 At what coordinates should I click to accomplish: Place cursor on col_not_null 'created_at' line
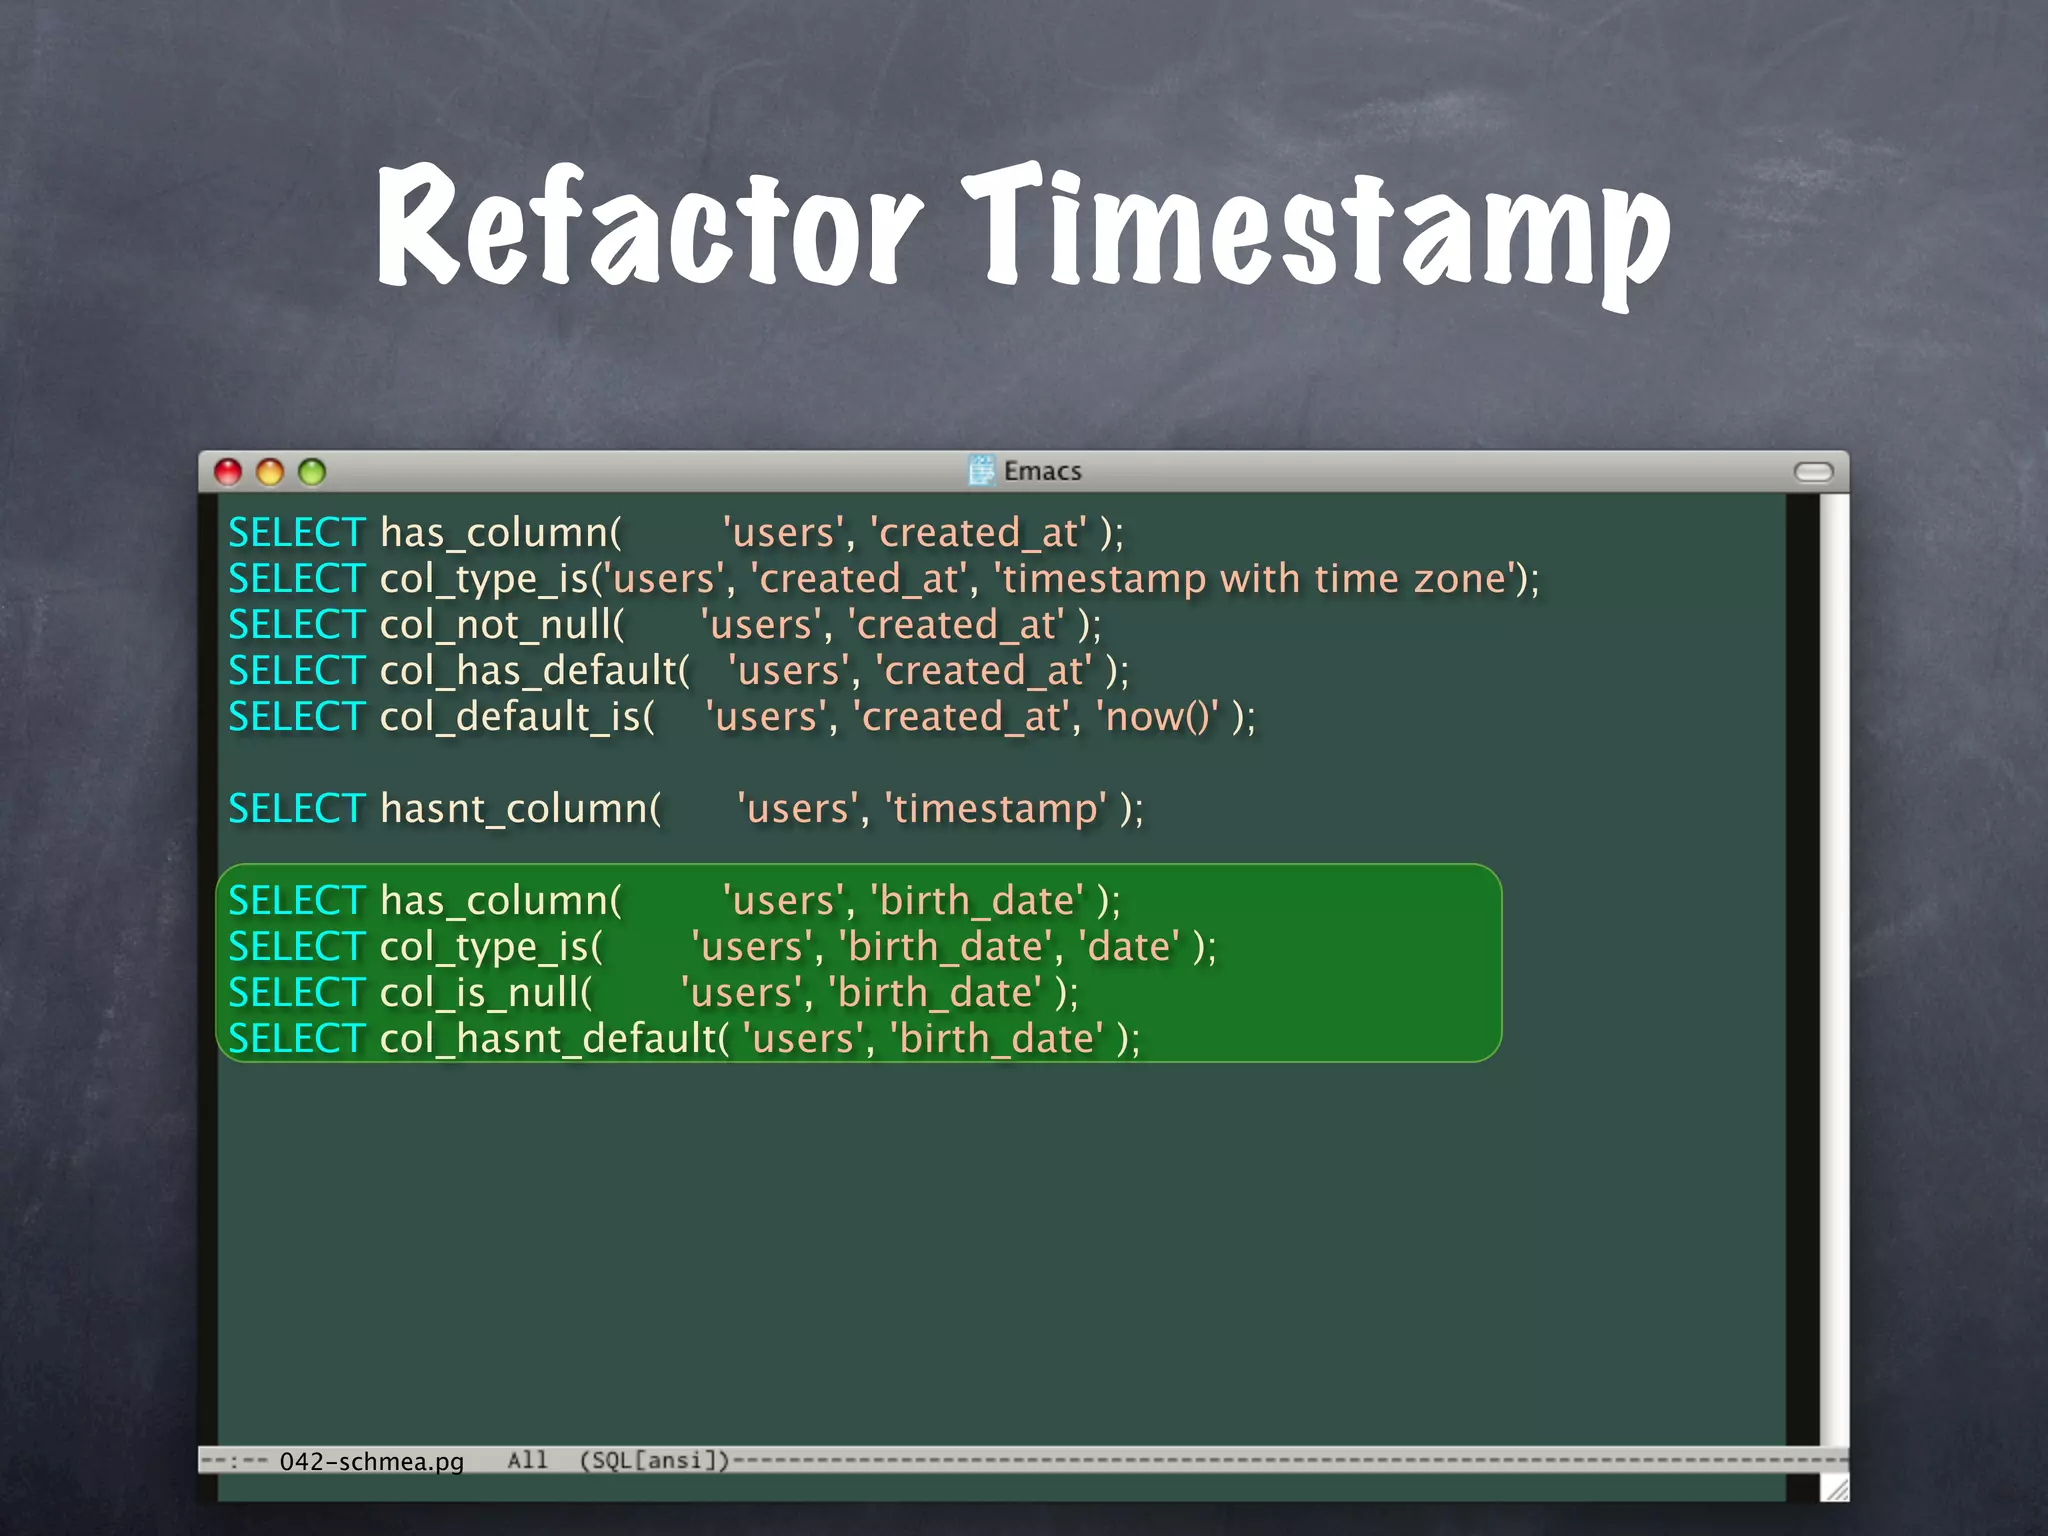coord(665,625)
